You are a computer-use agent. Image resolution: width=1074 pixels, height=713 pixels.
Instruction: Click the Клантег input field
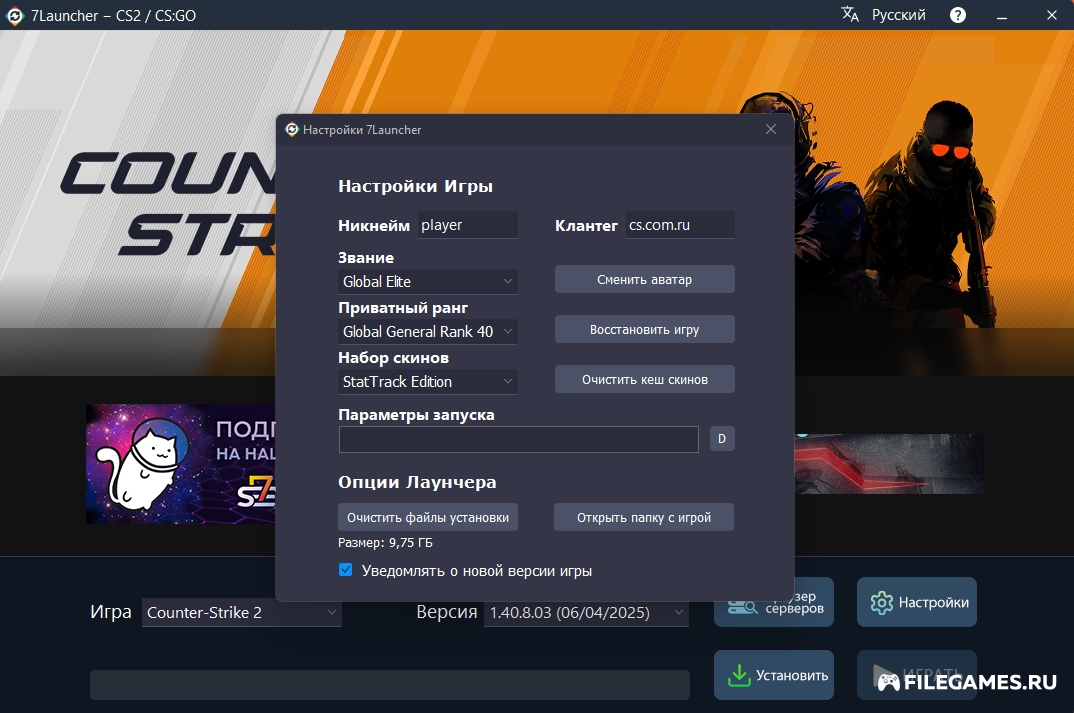point(680,225)
